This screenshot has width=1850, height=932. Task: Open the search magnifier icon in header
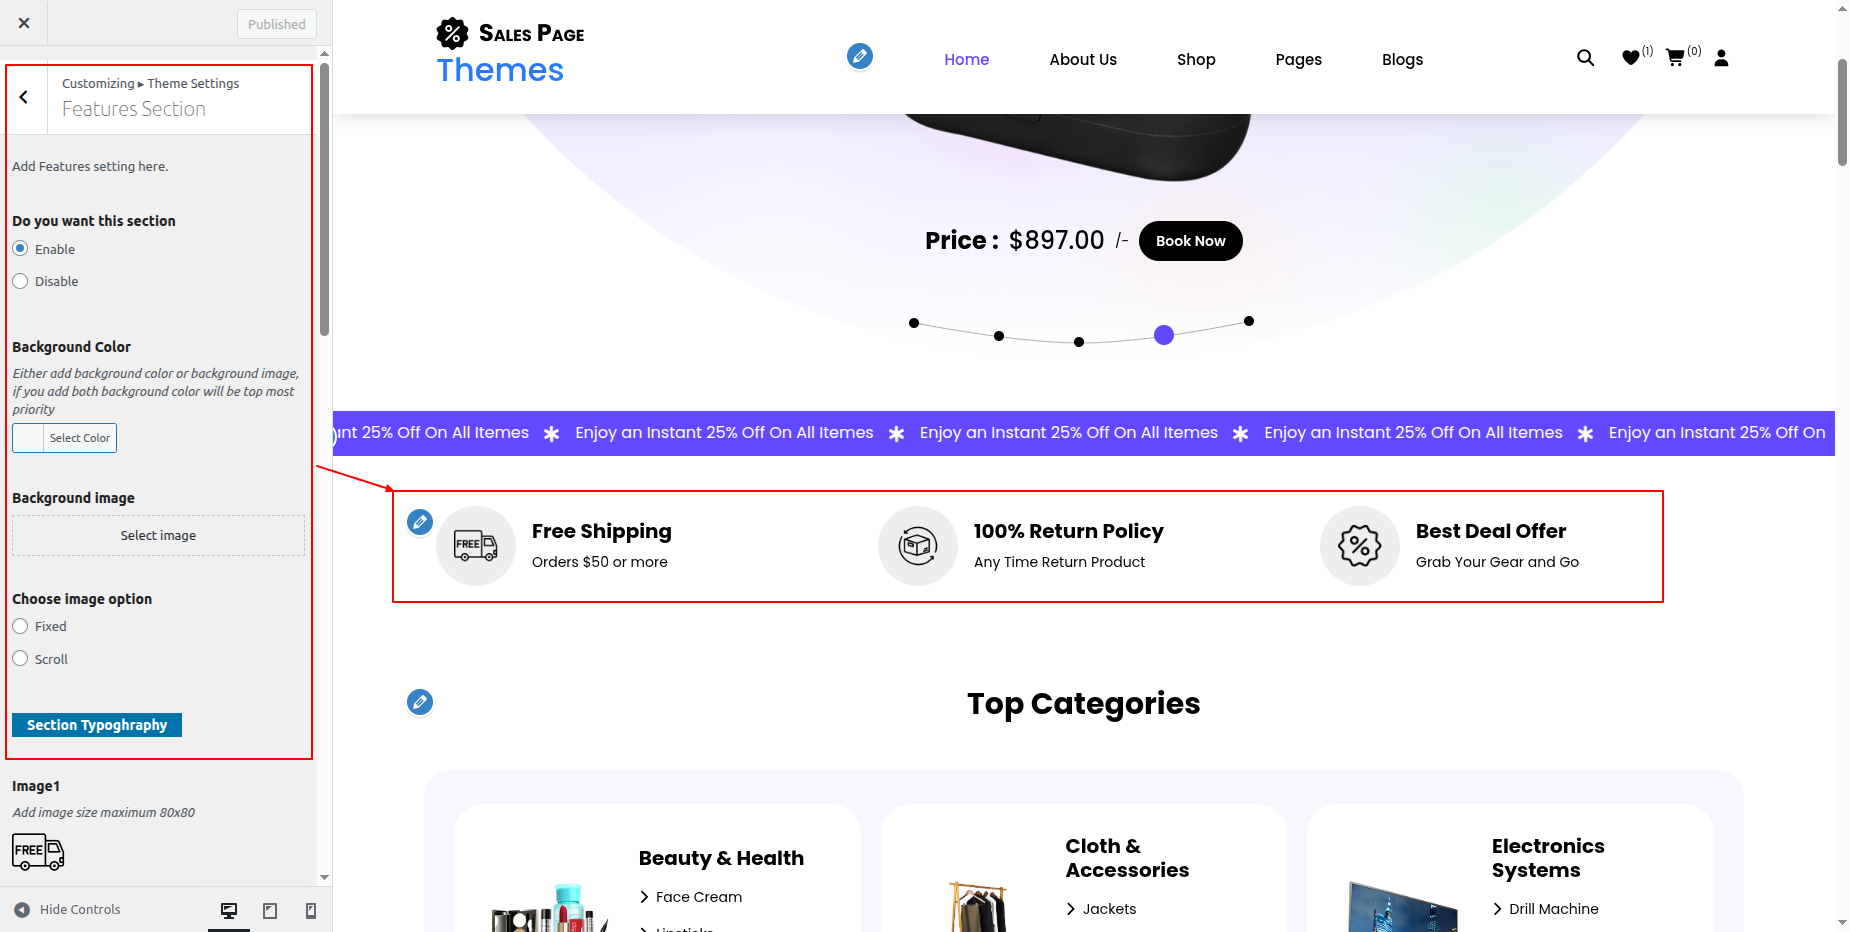pyautogui.click(x=1585, y=58)
